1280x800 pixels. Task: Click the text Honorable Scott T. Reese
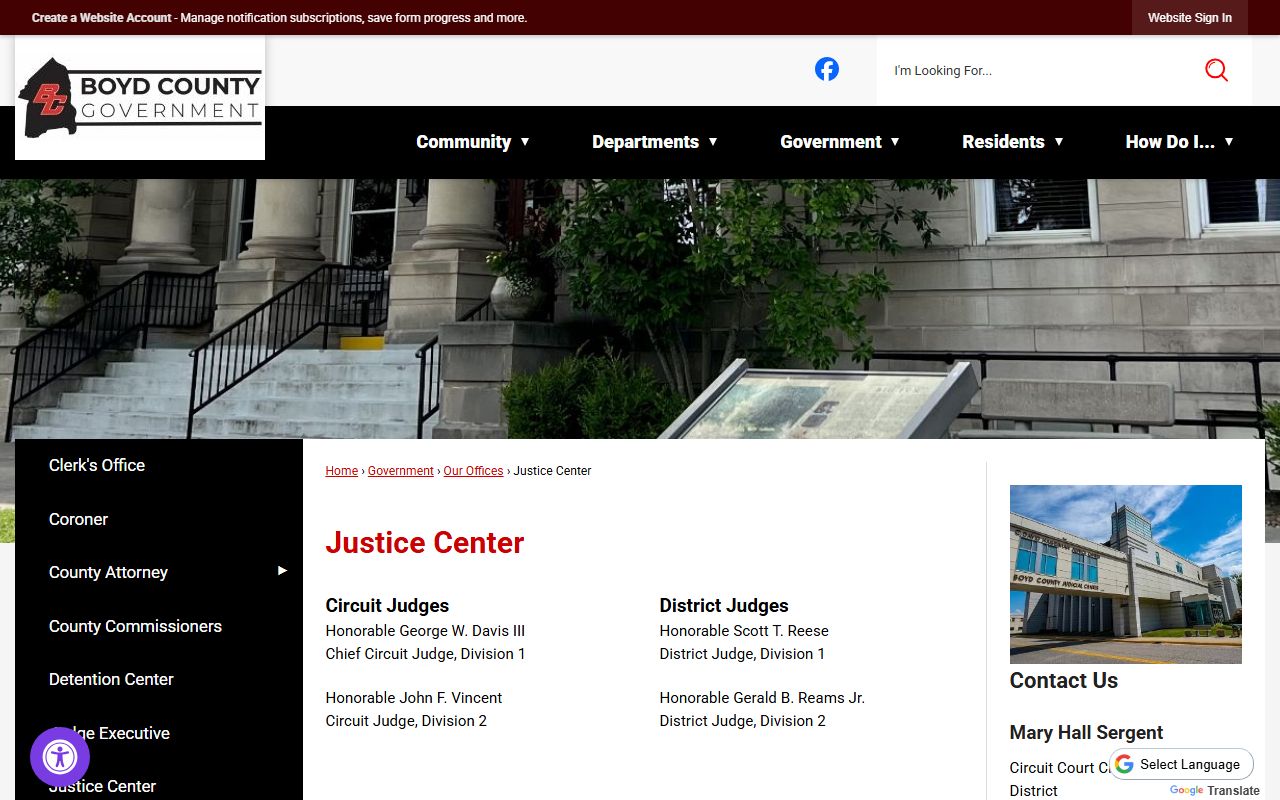744,631
